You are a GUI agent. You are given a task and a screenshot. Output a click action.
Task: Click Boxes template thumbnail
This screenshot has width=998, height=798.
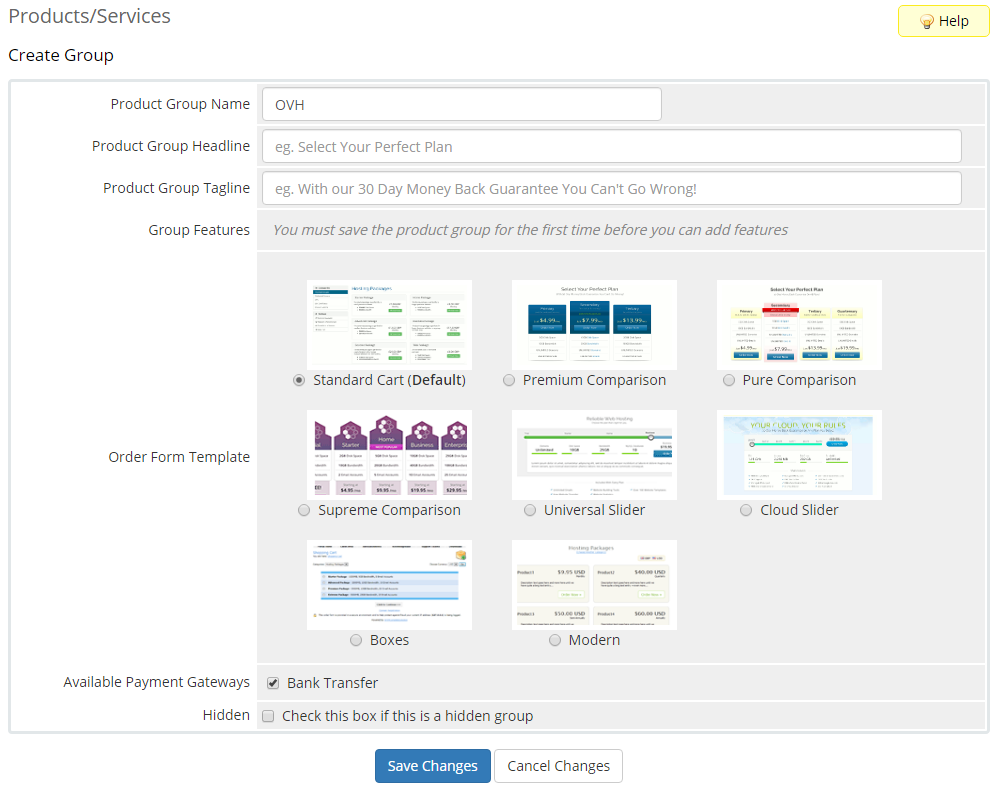click(390, 585)
